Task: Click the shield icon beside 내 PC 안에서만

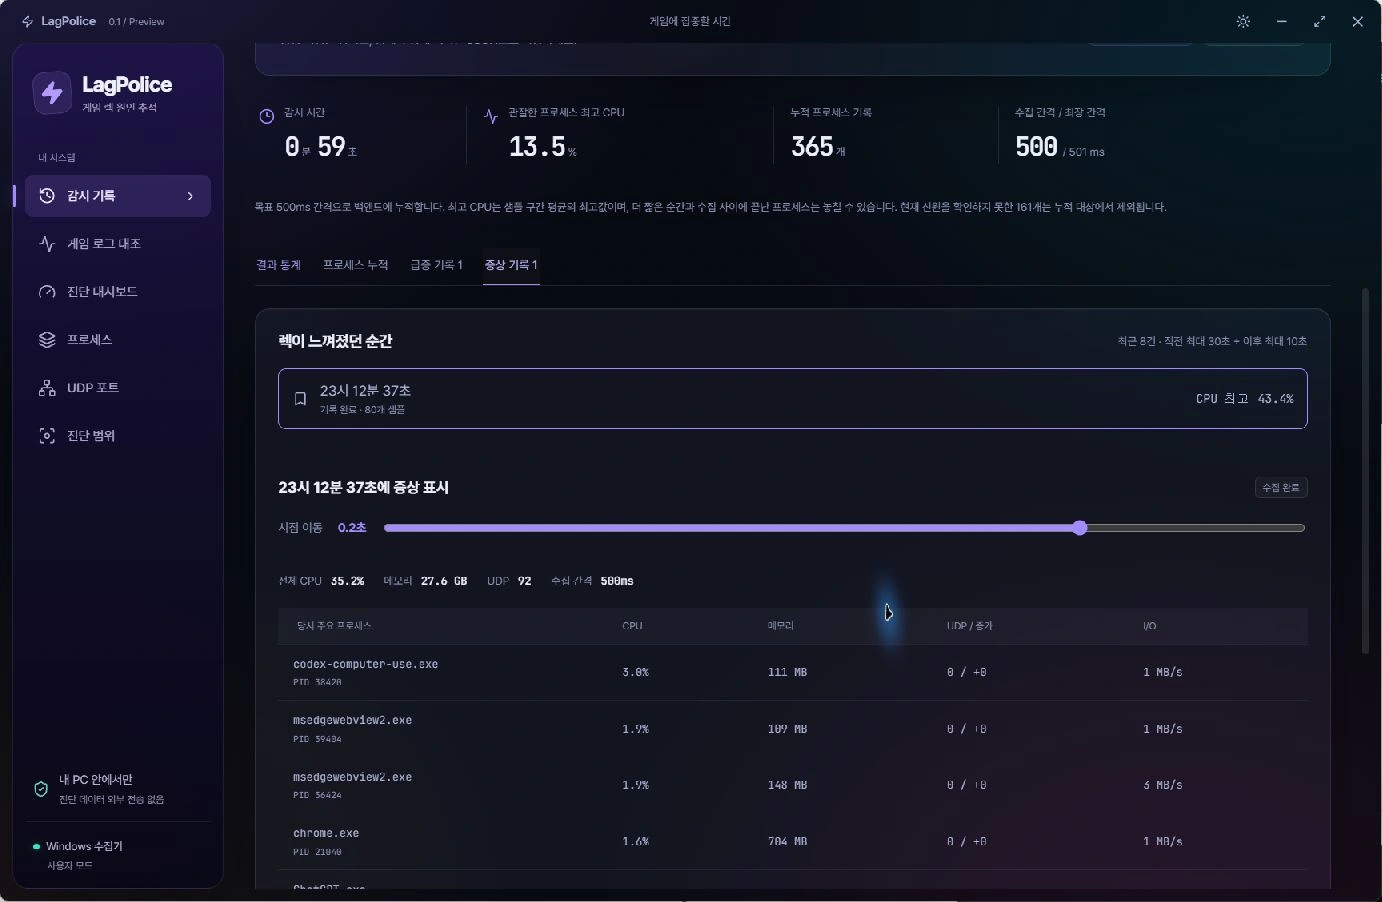Action: pyautogui.click(x=41, y=789)
